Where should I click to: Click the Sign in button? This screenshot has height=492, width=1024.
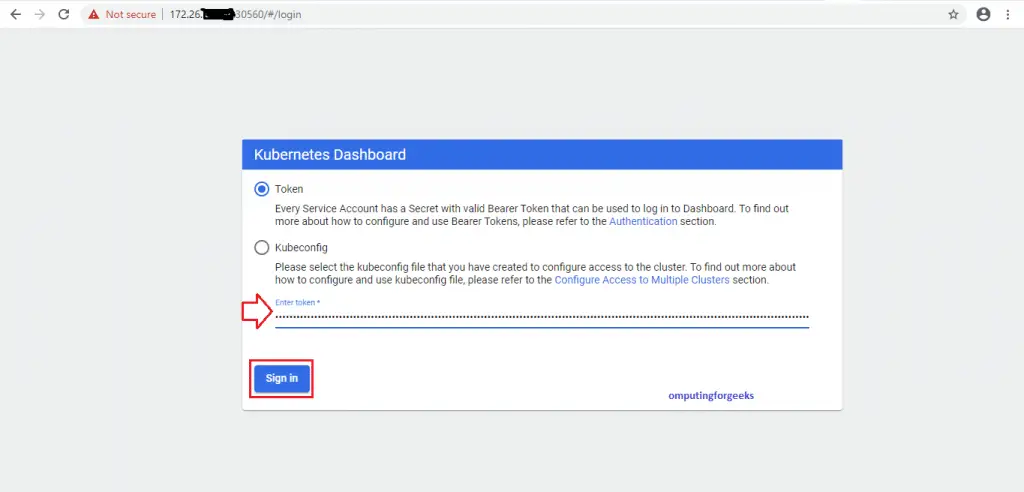(281, 378)
